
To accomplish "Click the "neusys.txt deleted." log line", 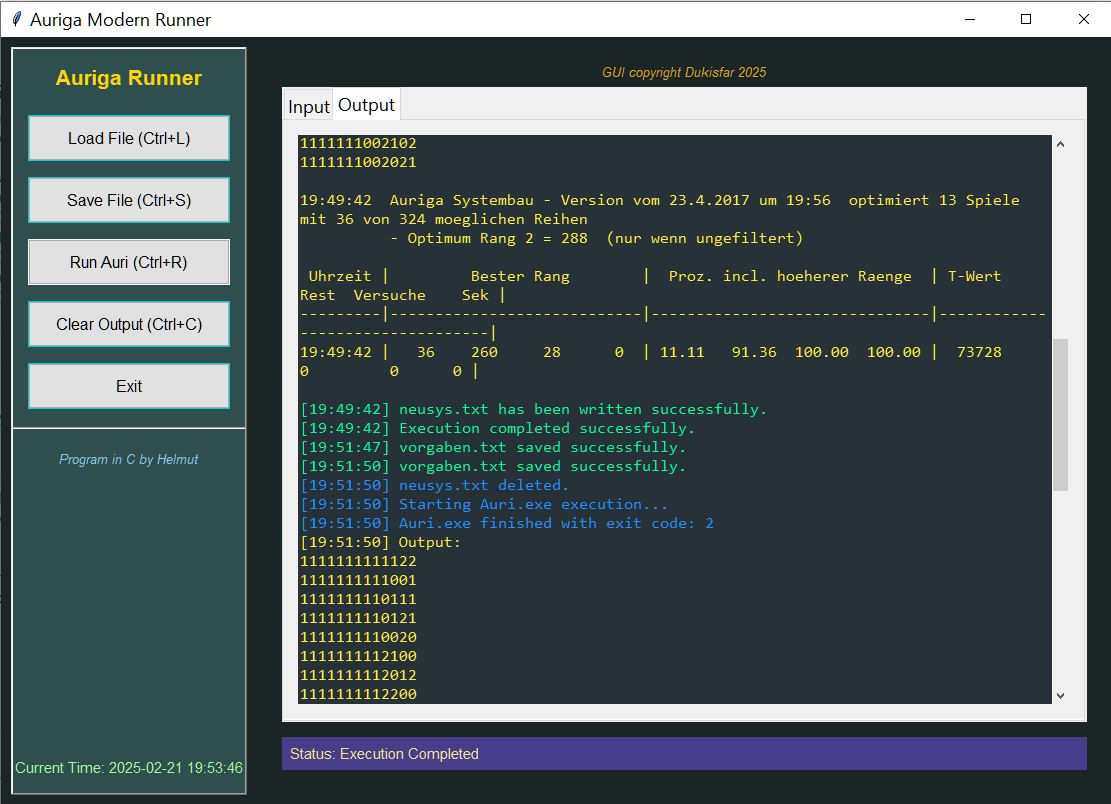I will click(x=434, y=485).
